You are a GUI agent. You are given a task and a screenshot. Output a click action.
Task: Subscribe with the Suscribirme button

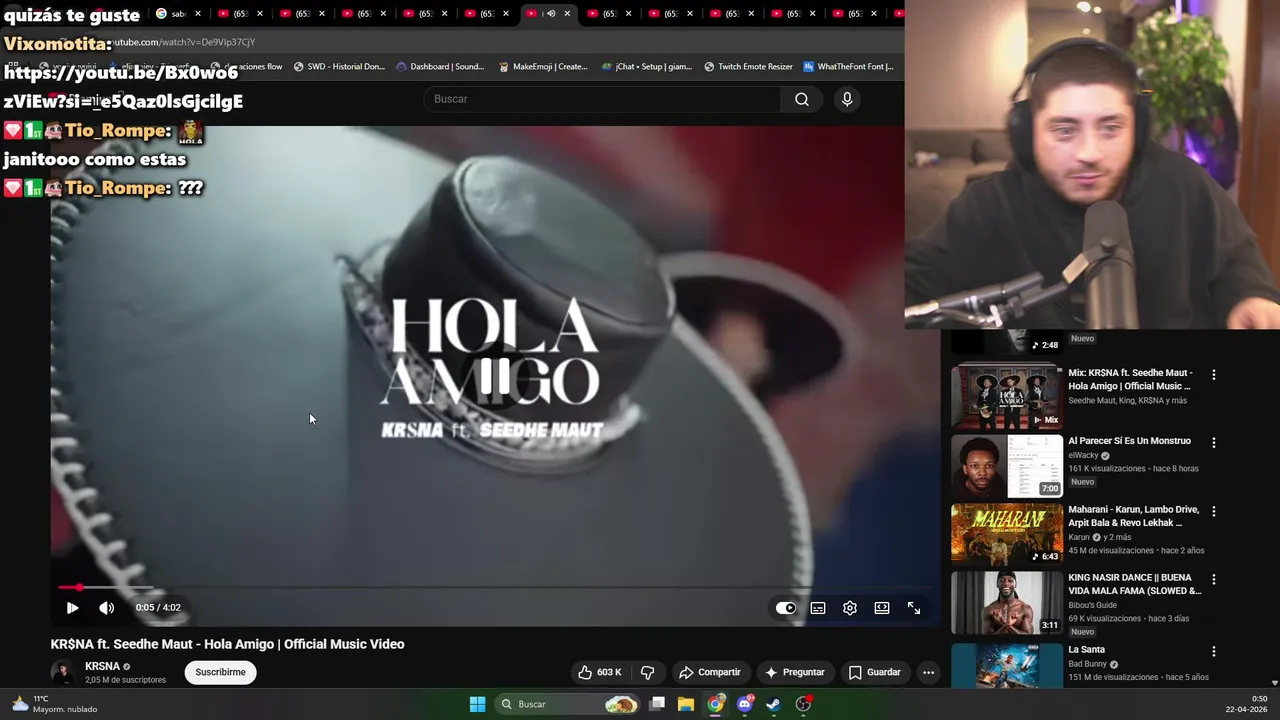[220, 672]
